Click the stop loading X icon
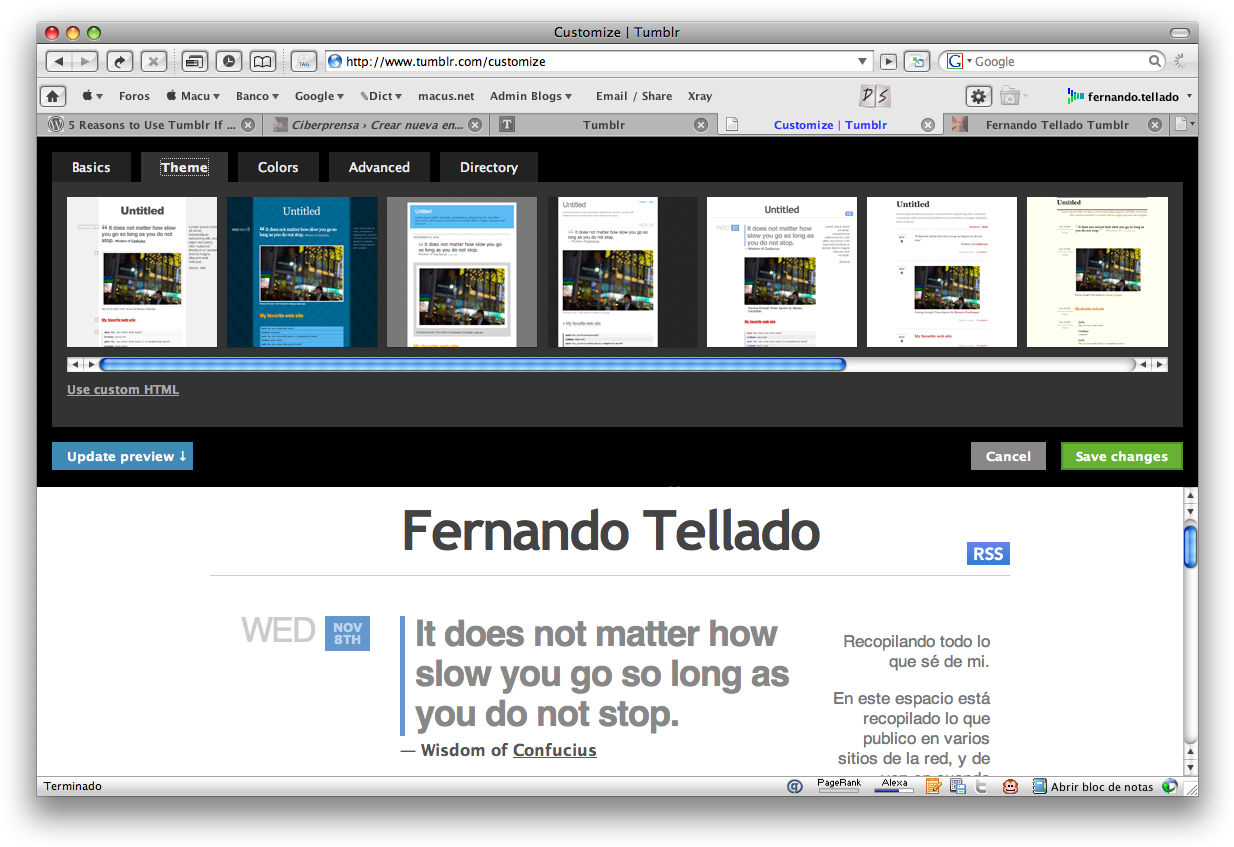This screenshot has height=847, width=1234. click(153, 61)
